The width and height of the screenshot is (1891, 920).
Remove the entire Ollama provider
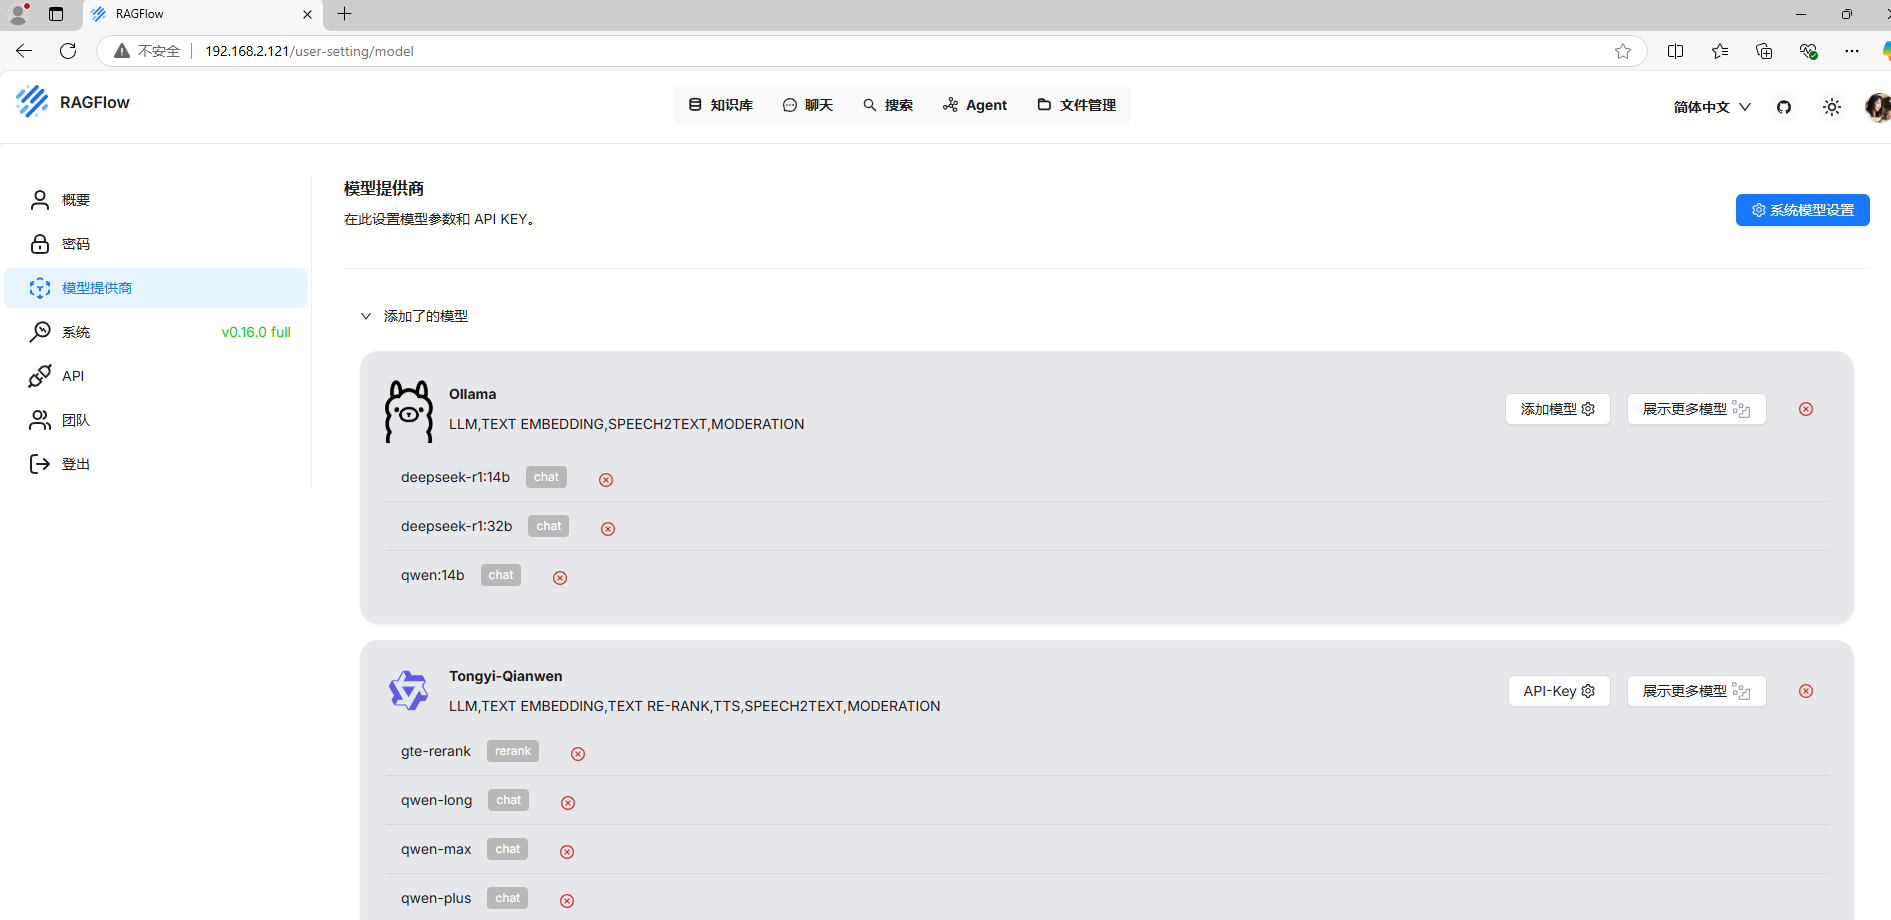(1805, 409)
